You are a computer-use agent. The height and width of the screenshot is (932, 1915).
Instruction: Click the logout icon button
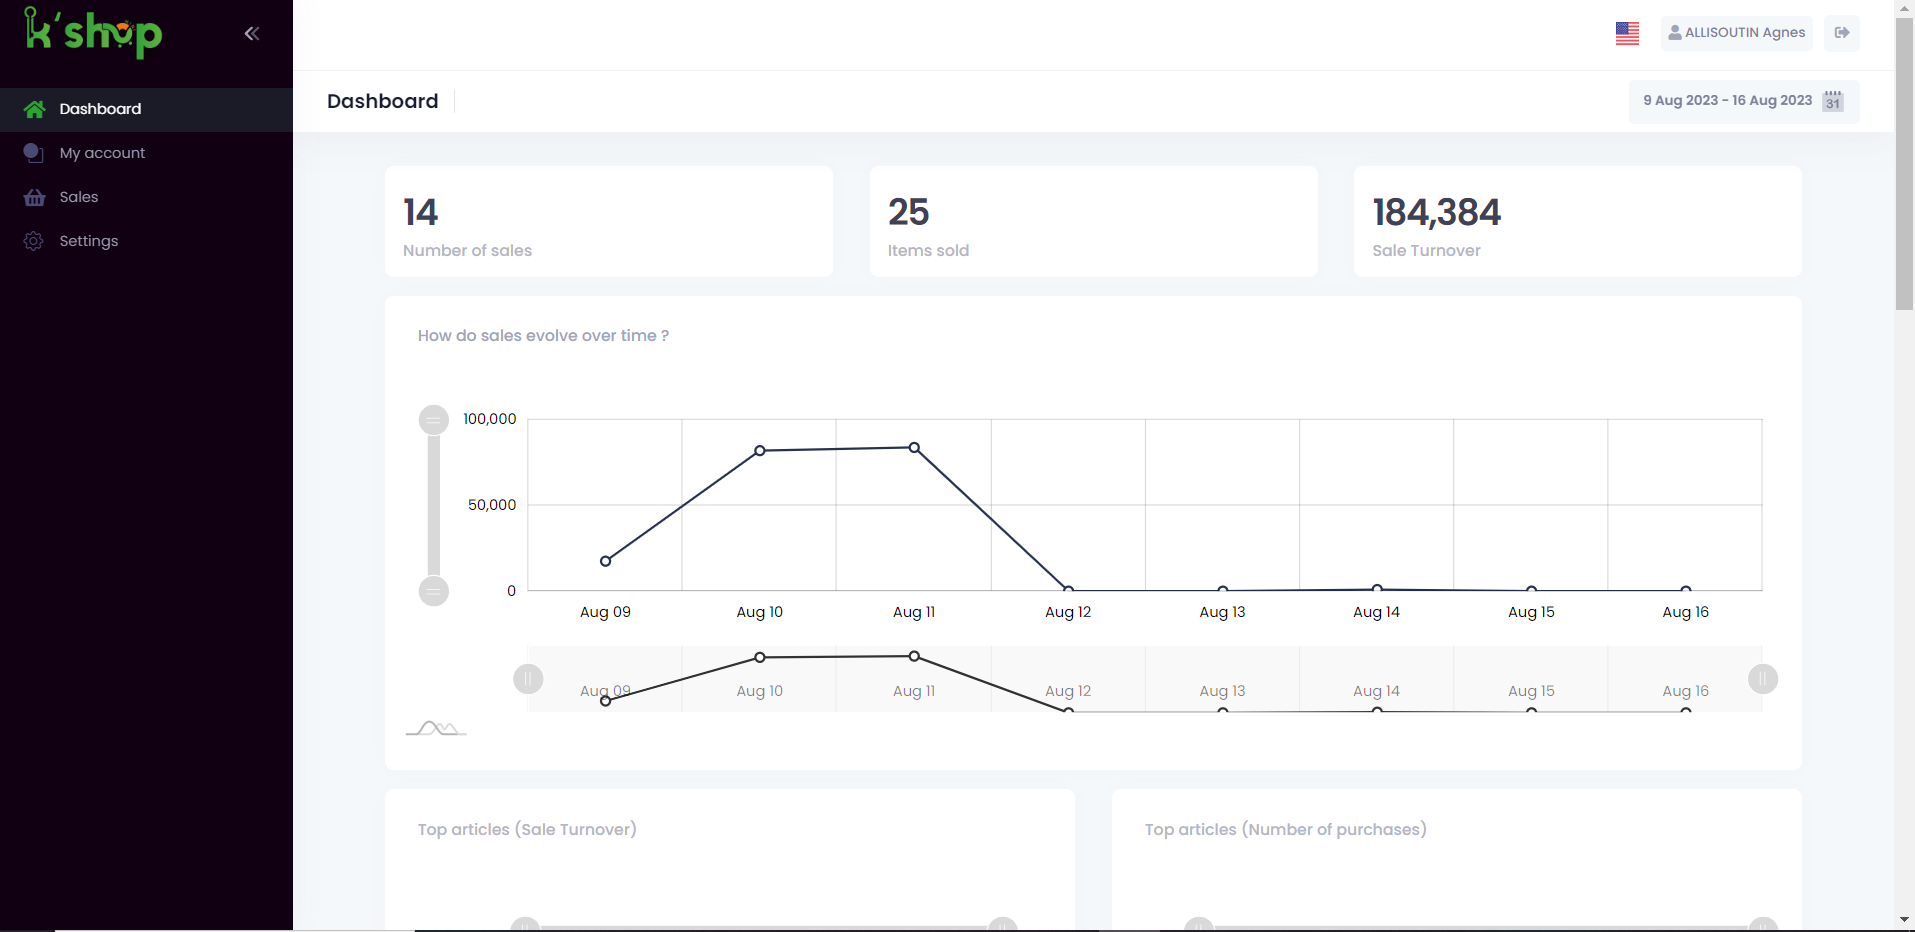(x=1841, y=33)
